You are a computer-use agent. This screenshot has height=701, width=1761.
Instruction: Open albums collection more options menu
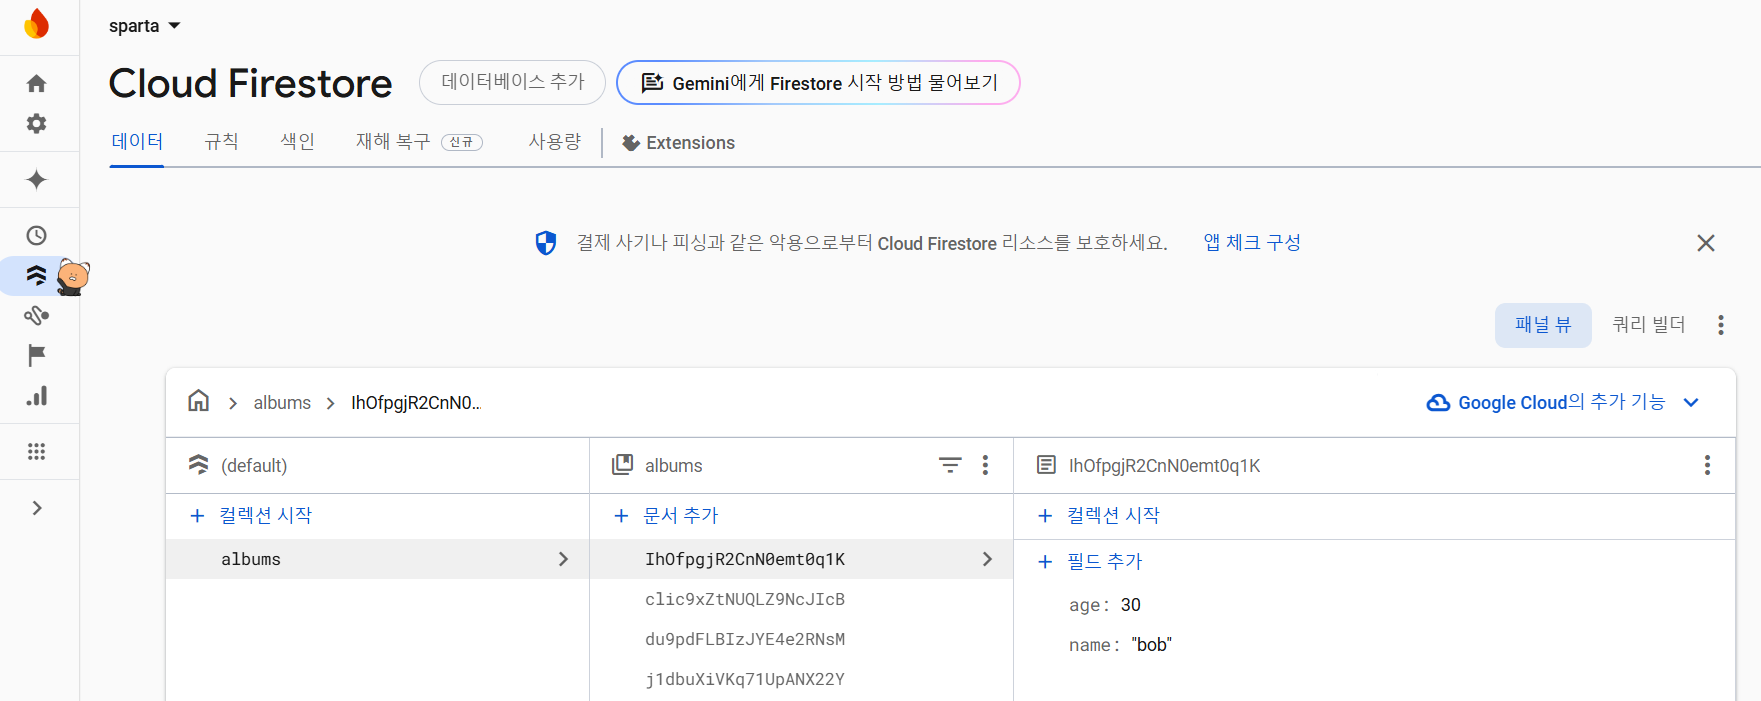tap(985, 465)
